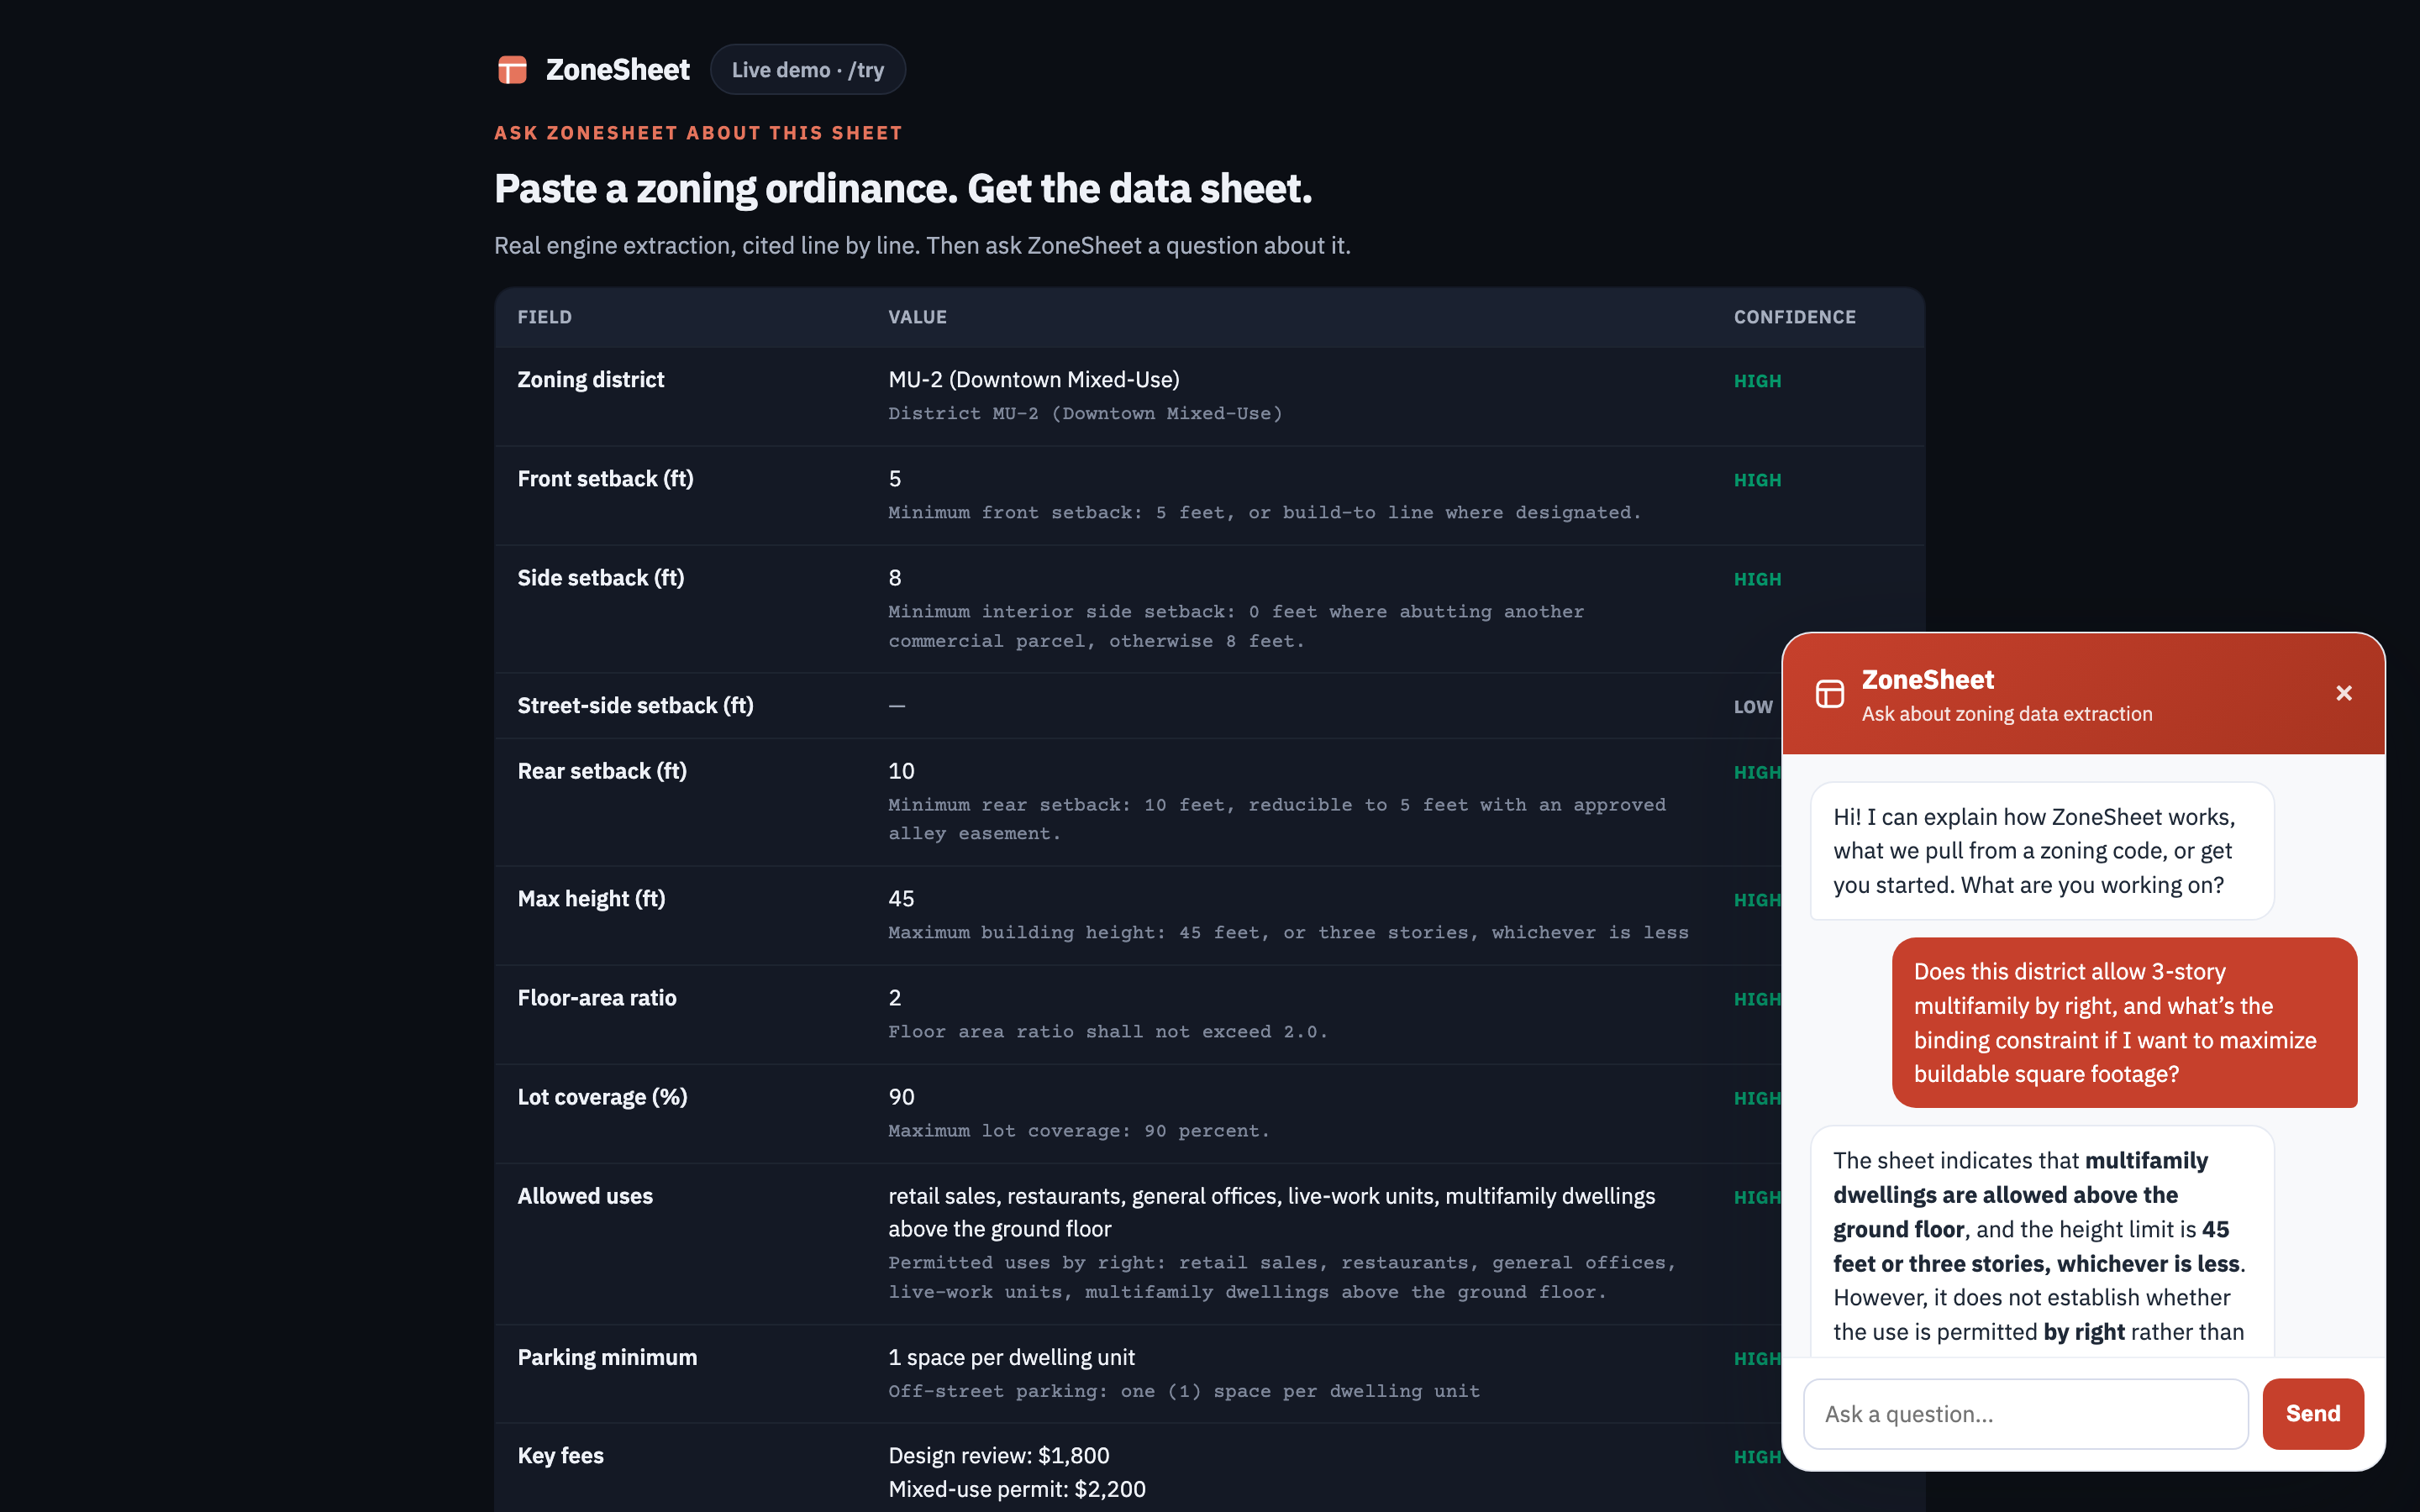The image size is (2420, 1512).
Task: Click the Design review: $1,800 fee
Action: coord(999,1456)
